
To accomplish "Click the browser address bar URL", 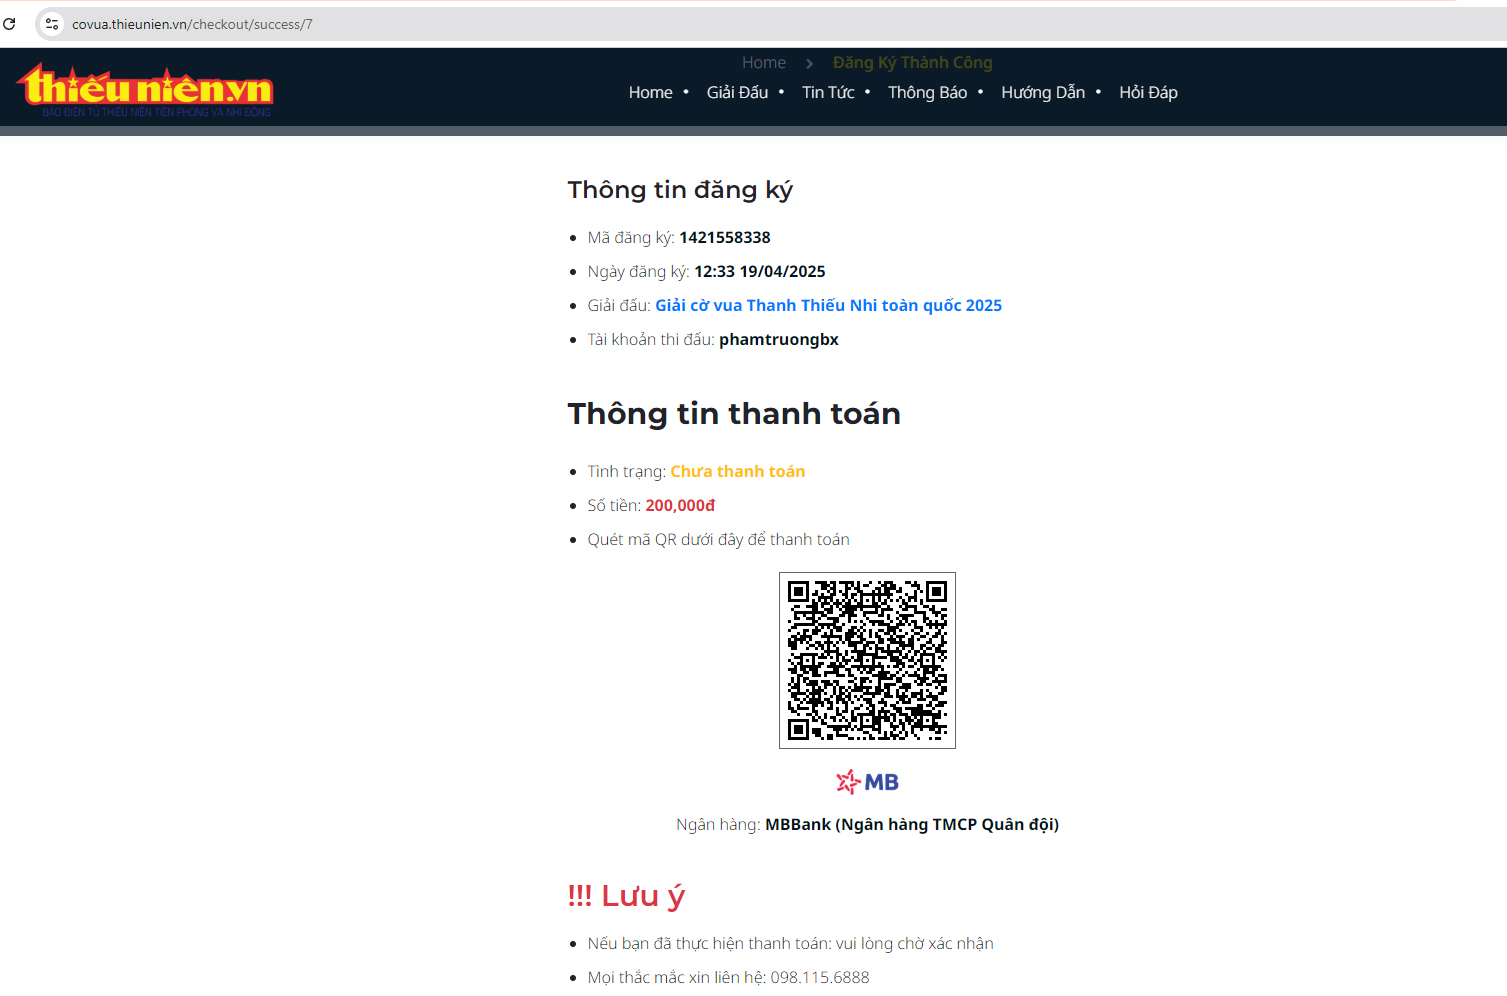I will tap(192, 24).
